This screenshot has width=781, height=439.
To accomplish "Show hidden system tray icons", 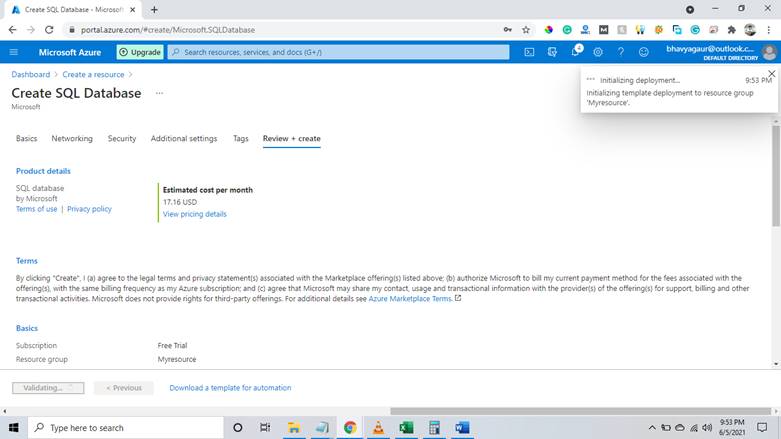I will point(651,428).
